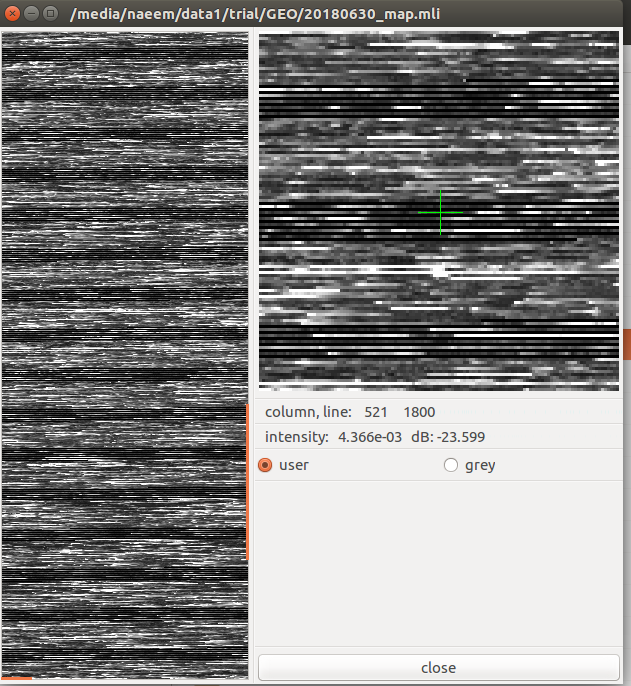Click the orange strip at the right window edge
631x686 pixels.
[627, 345]
